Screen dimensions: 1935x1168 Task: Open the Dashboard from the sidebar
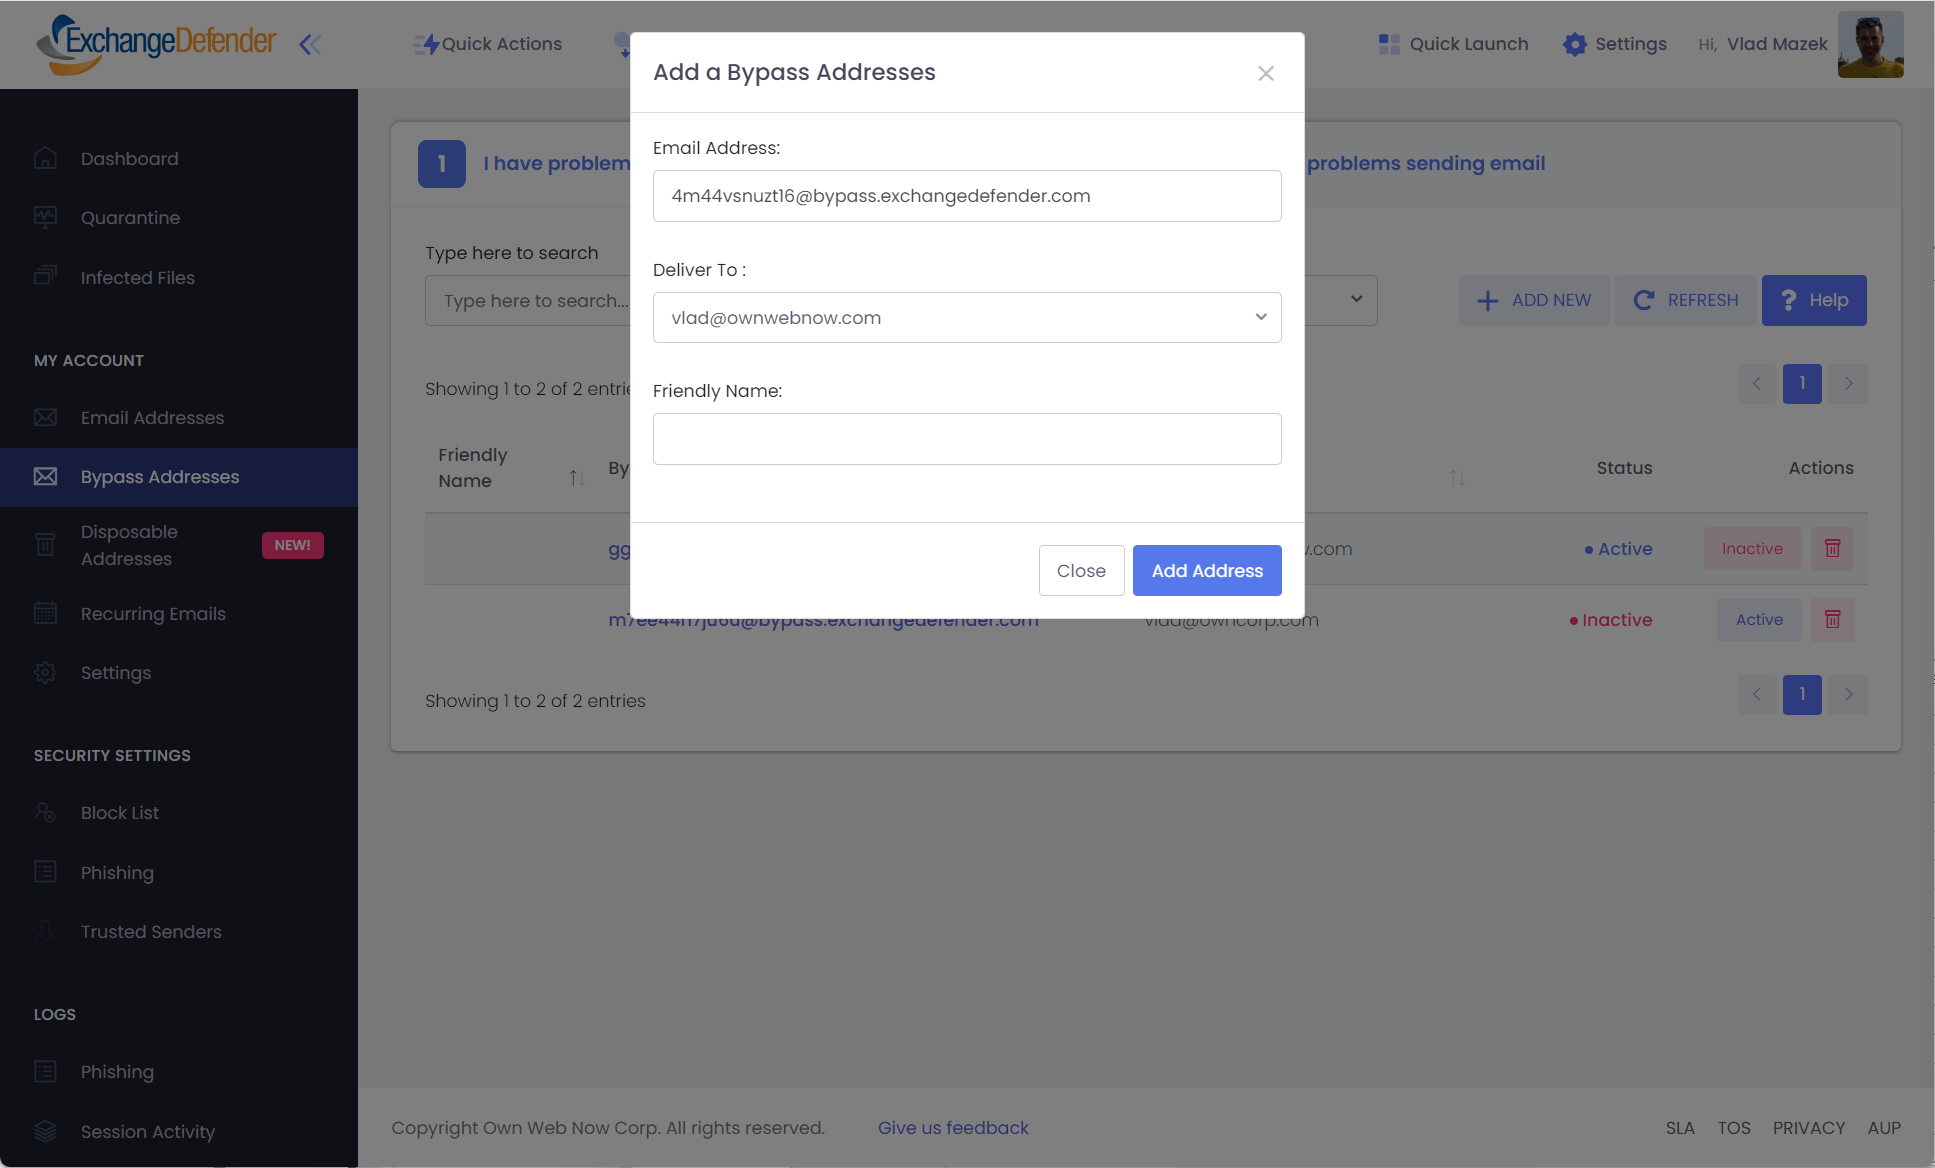point(129,158)
